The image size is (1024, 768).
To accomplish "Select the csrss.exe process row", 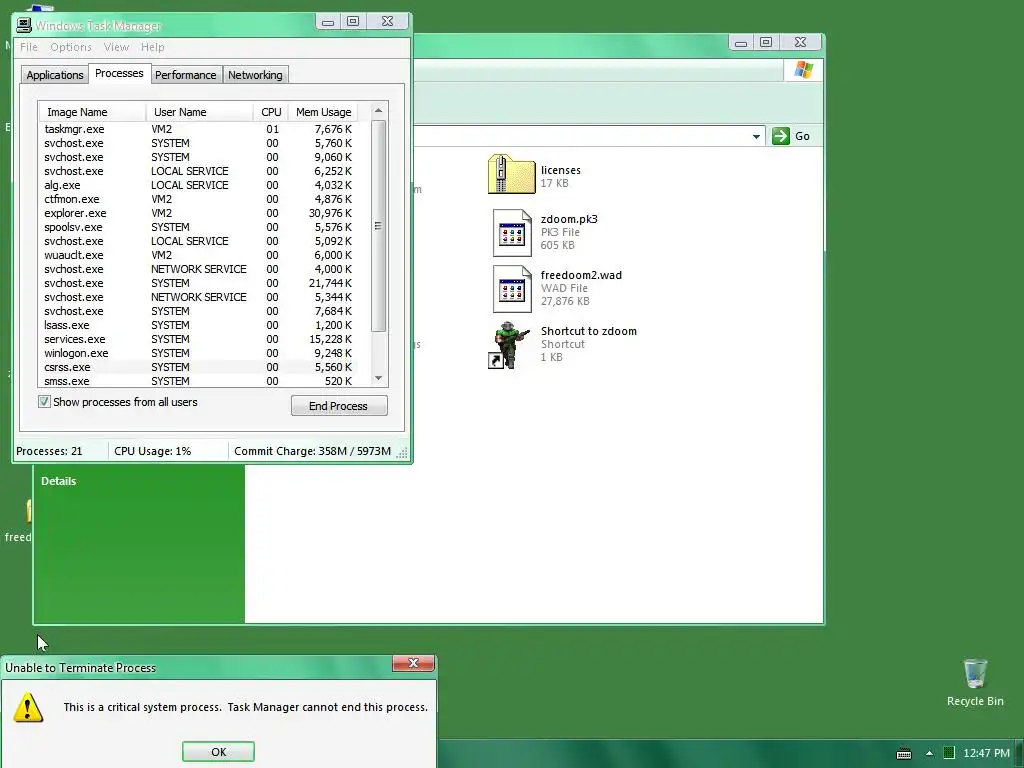I will 199,367.
